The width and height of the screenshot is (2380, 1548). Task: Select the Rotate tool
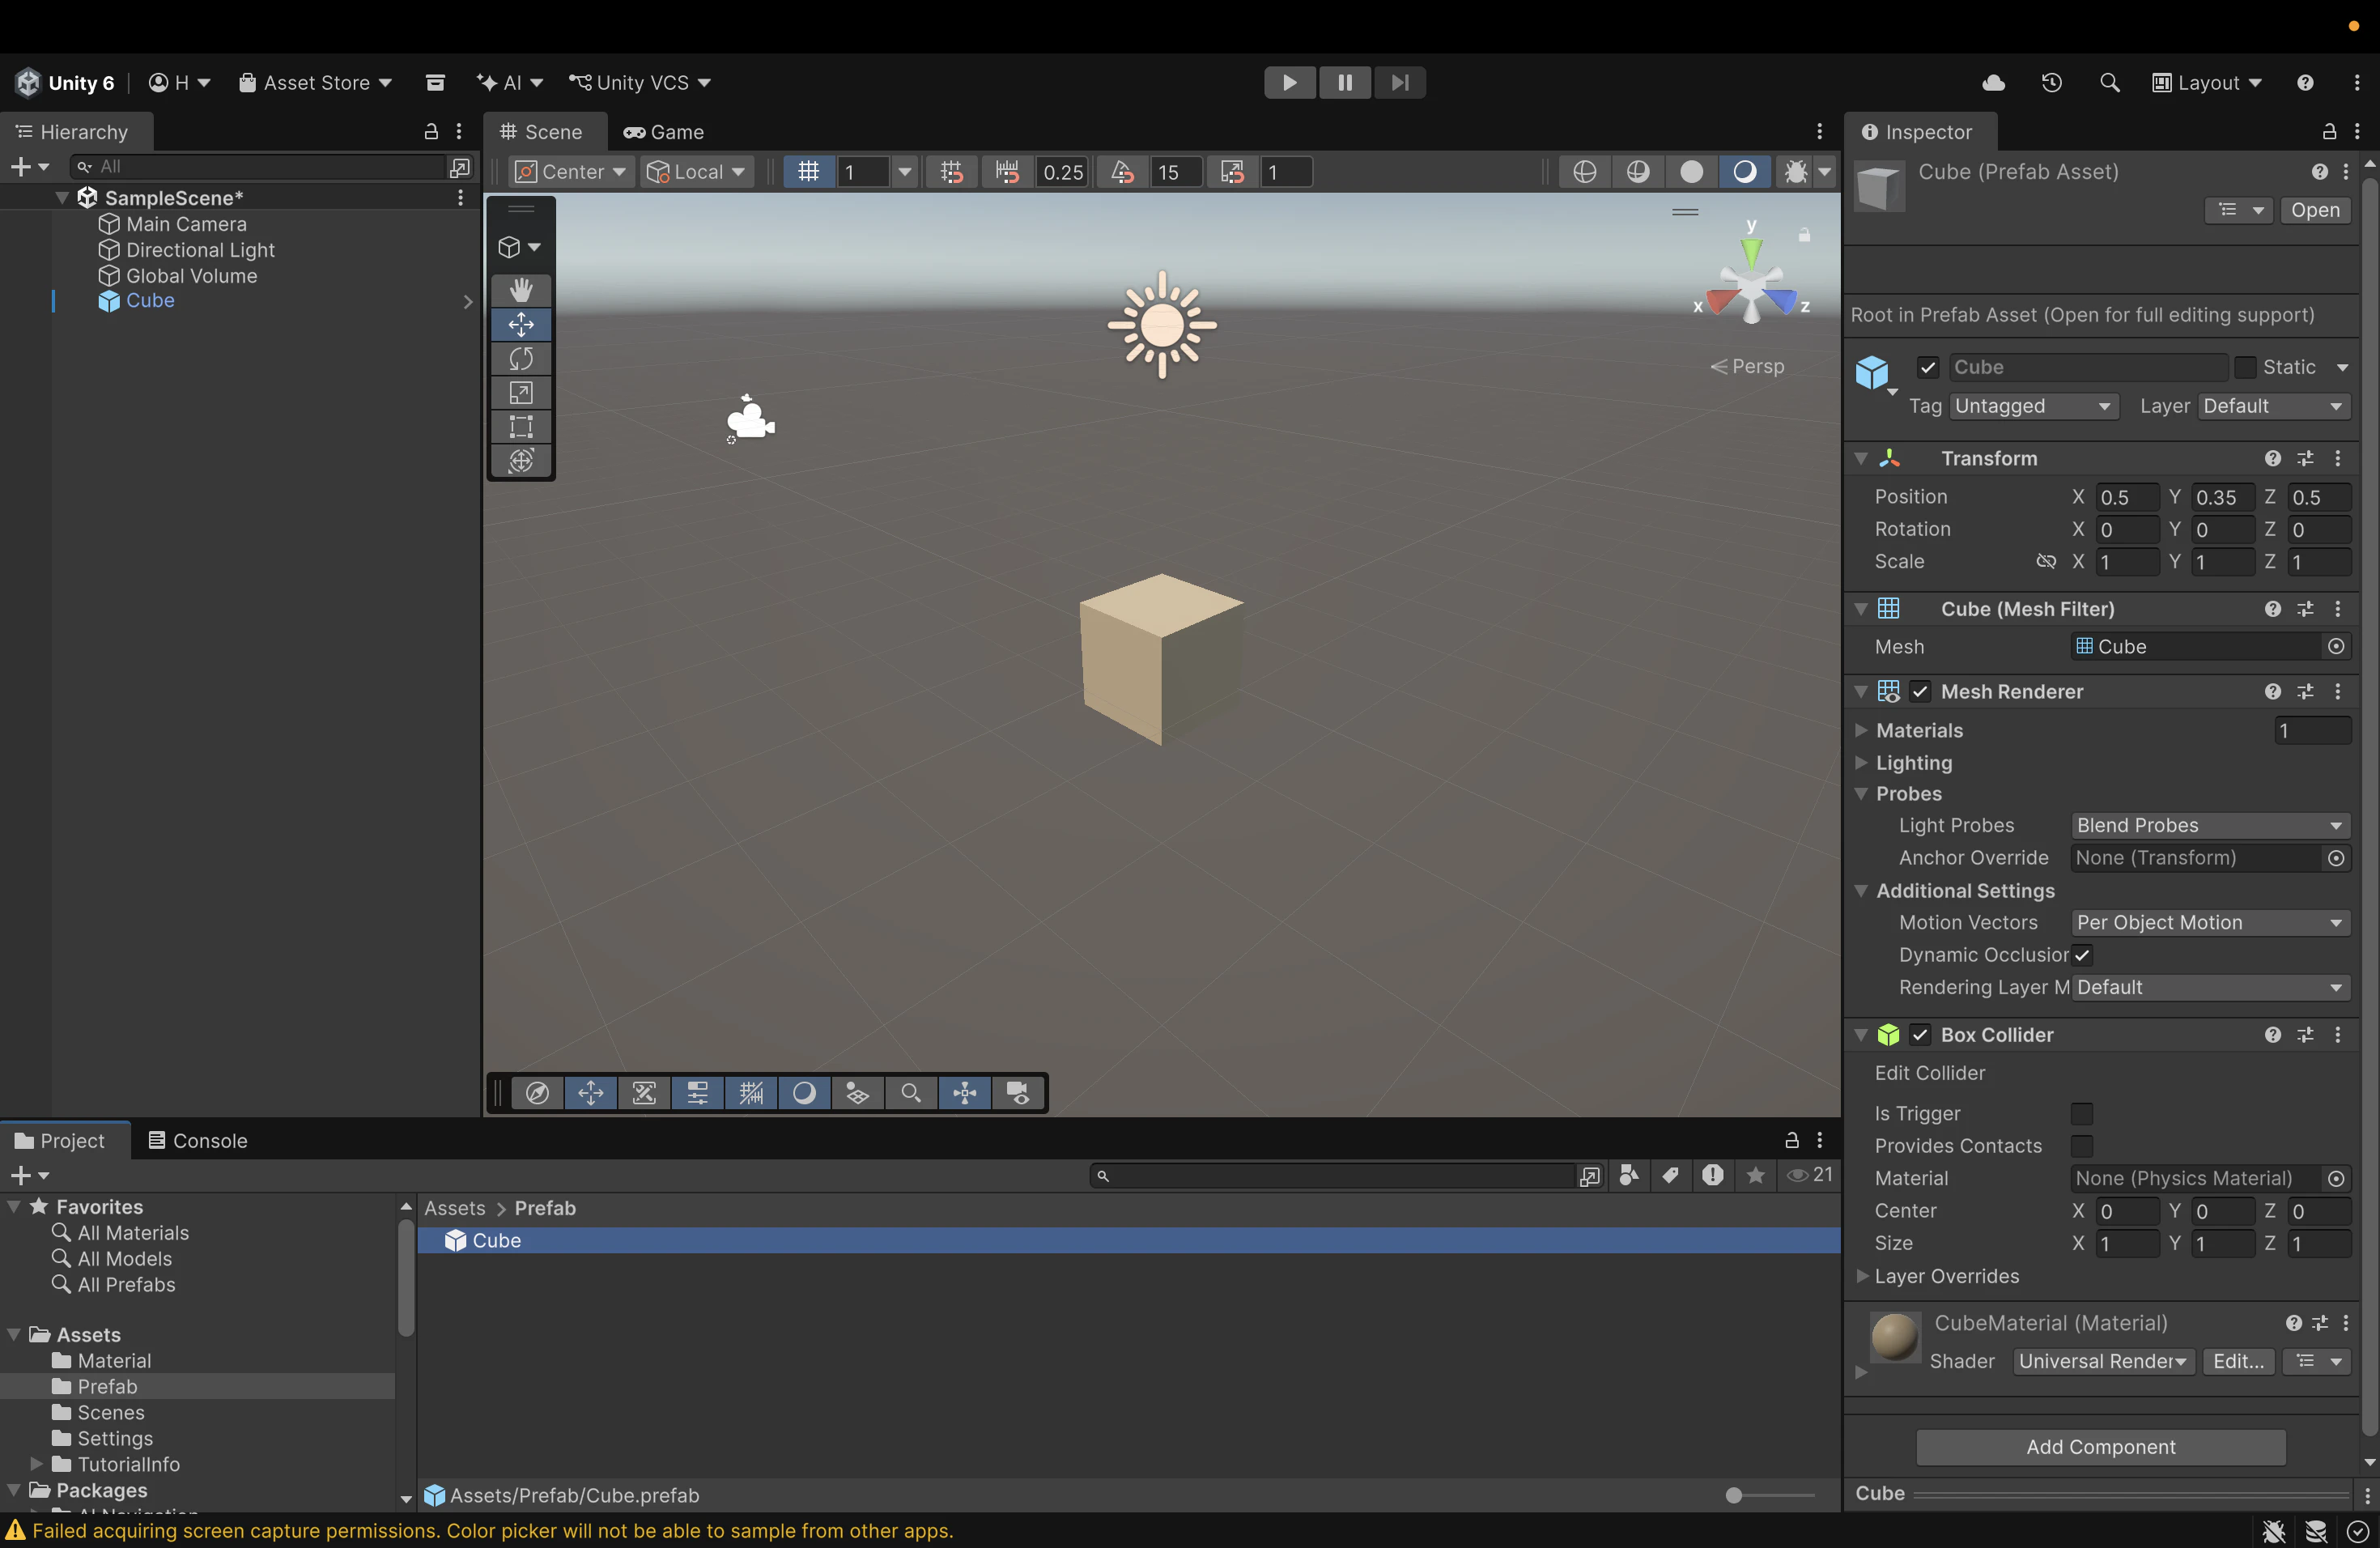[x=521, y=358]
